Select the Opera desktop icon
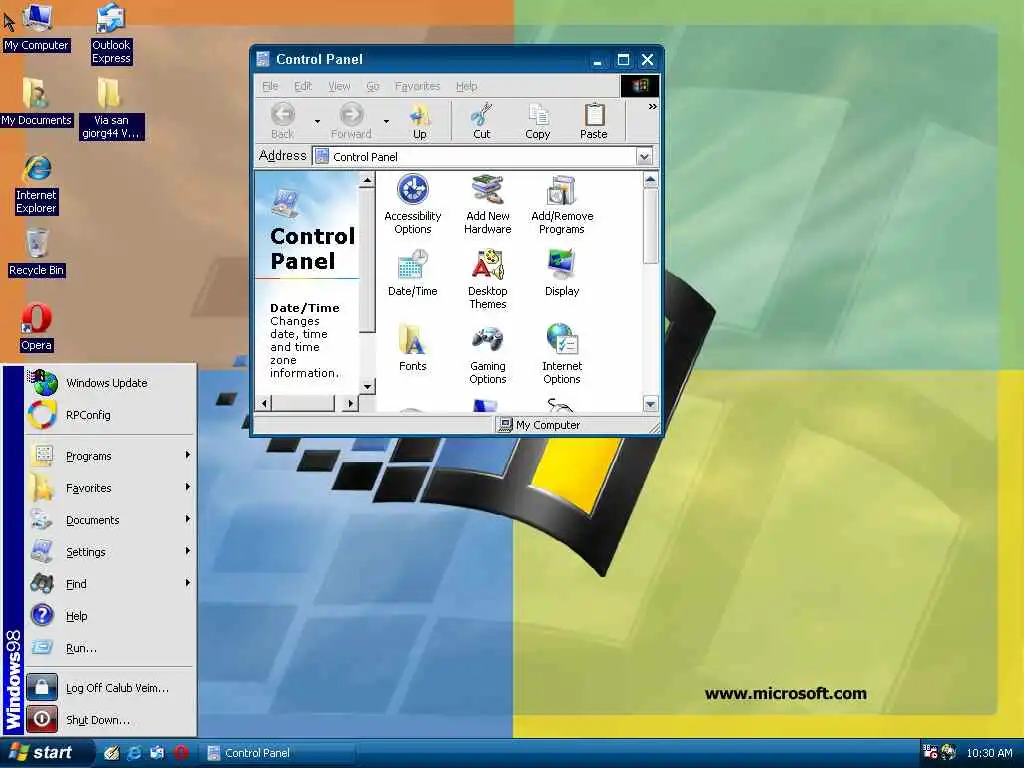 [x=37, y=328]
